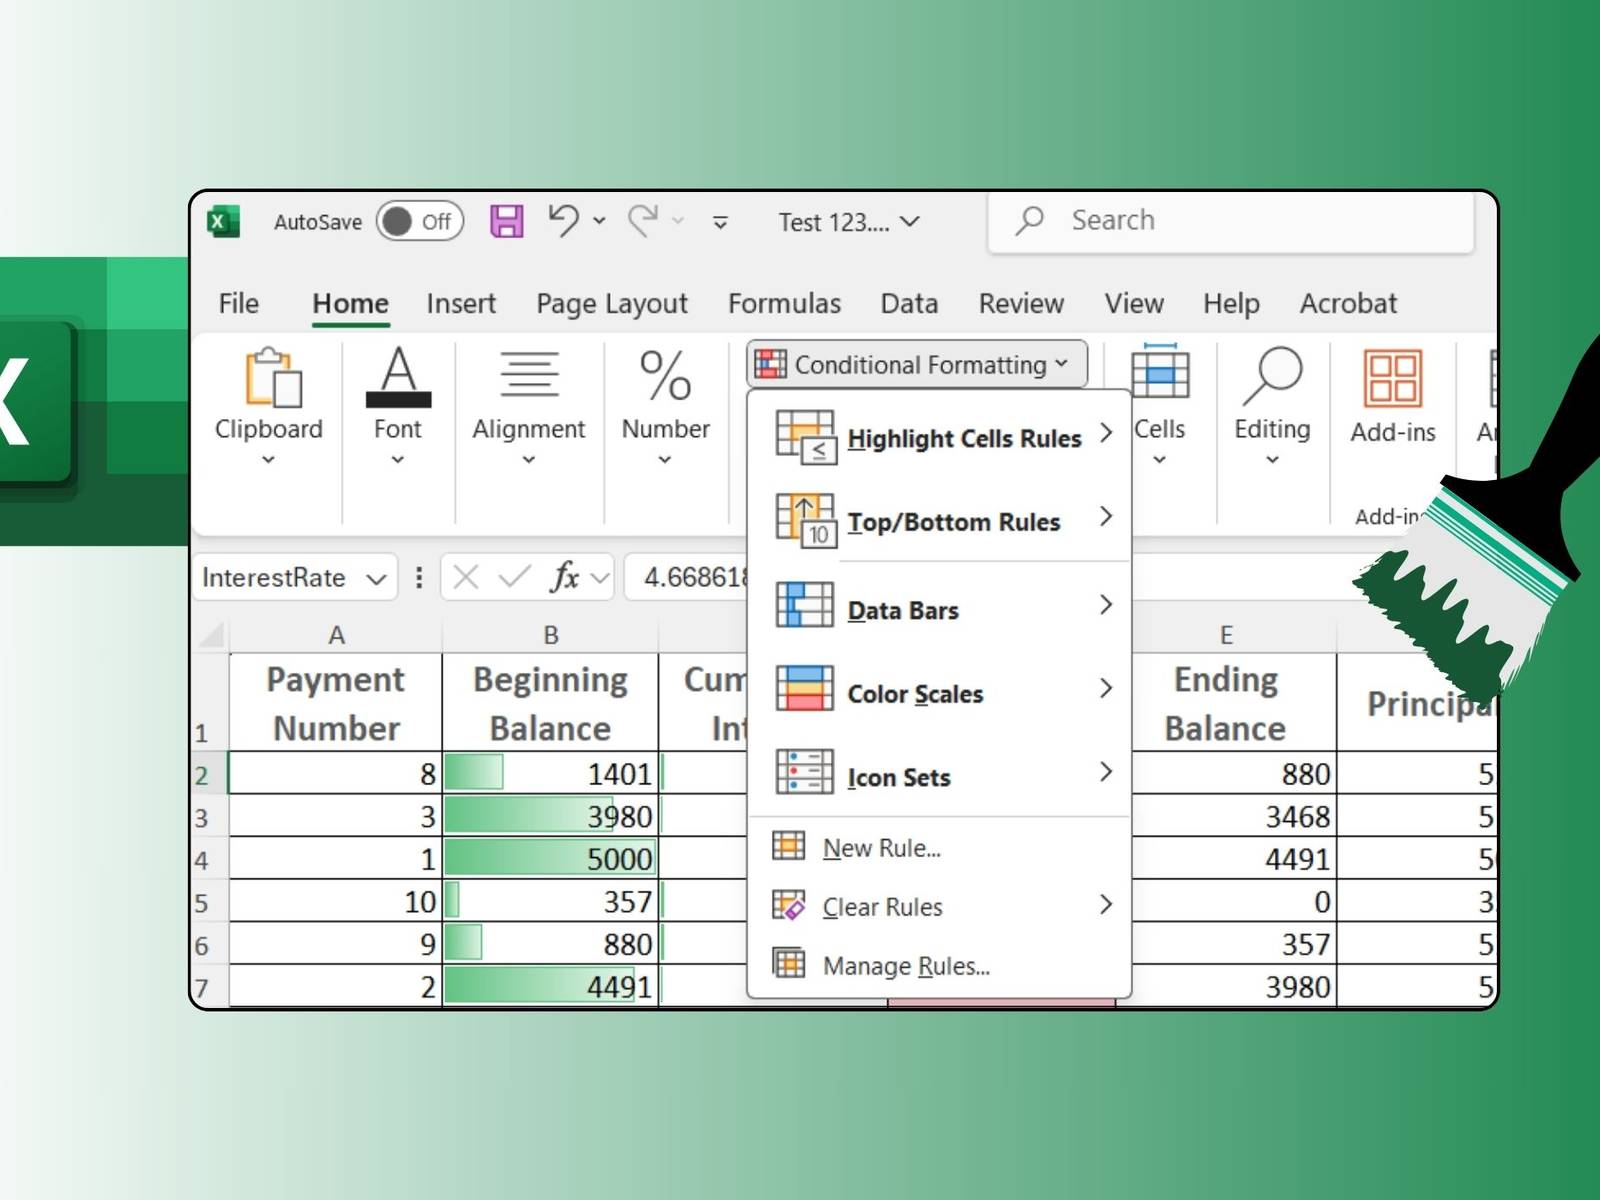The image size is (1600, 1200).
Task: Click the insert function fx icon
Action: 564,577
